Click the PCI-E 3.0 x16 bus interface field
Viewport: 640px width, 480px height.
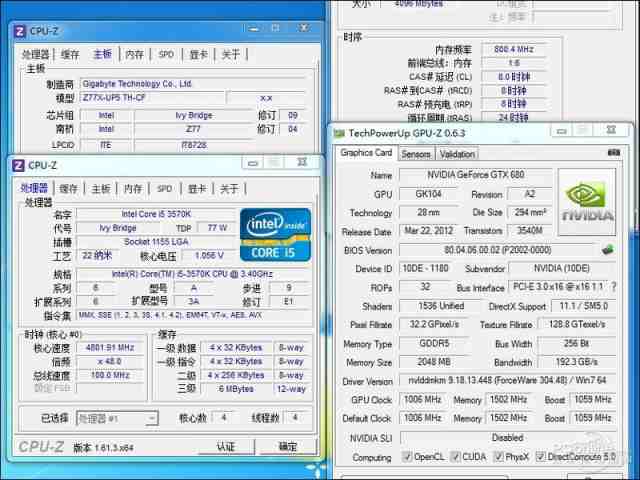558,287
